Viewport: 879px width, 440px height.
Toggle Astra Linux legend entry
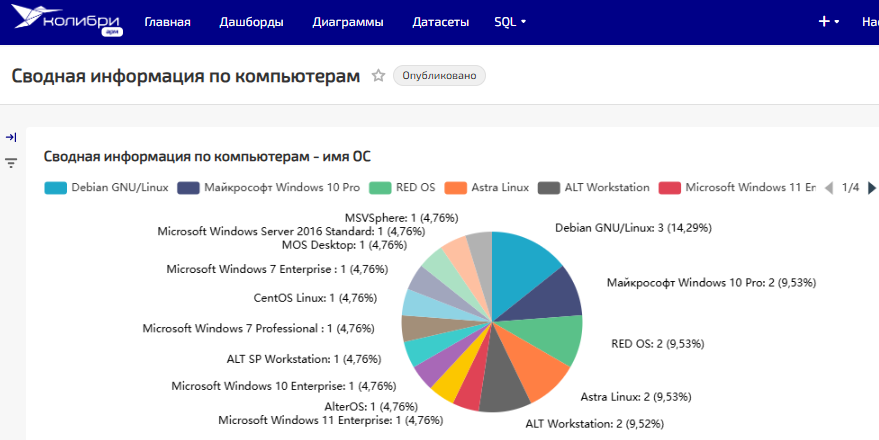pyautogui.click(x=487, y=188)
